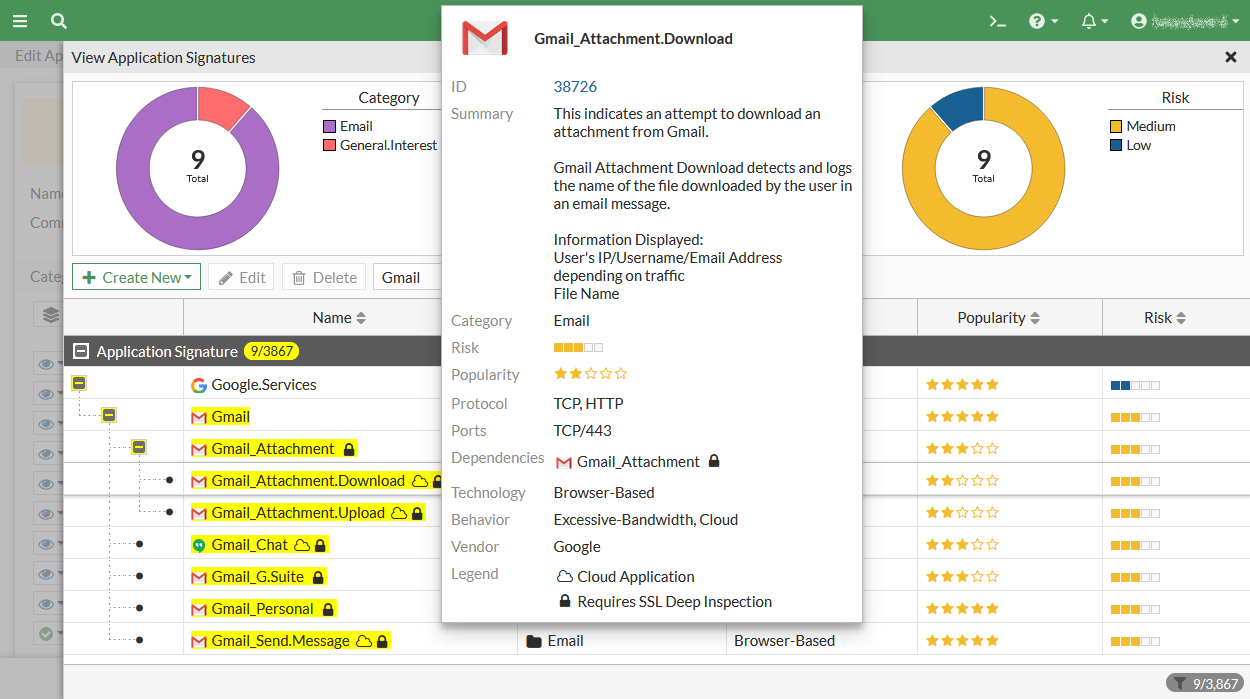Image resolution: width=1250 pixels, height=699 pixels.
Task: Click Requires SSL Deep Inspection lock icon
Action: (x=565, y=602)
